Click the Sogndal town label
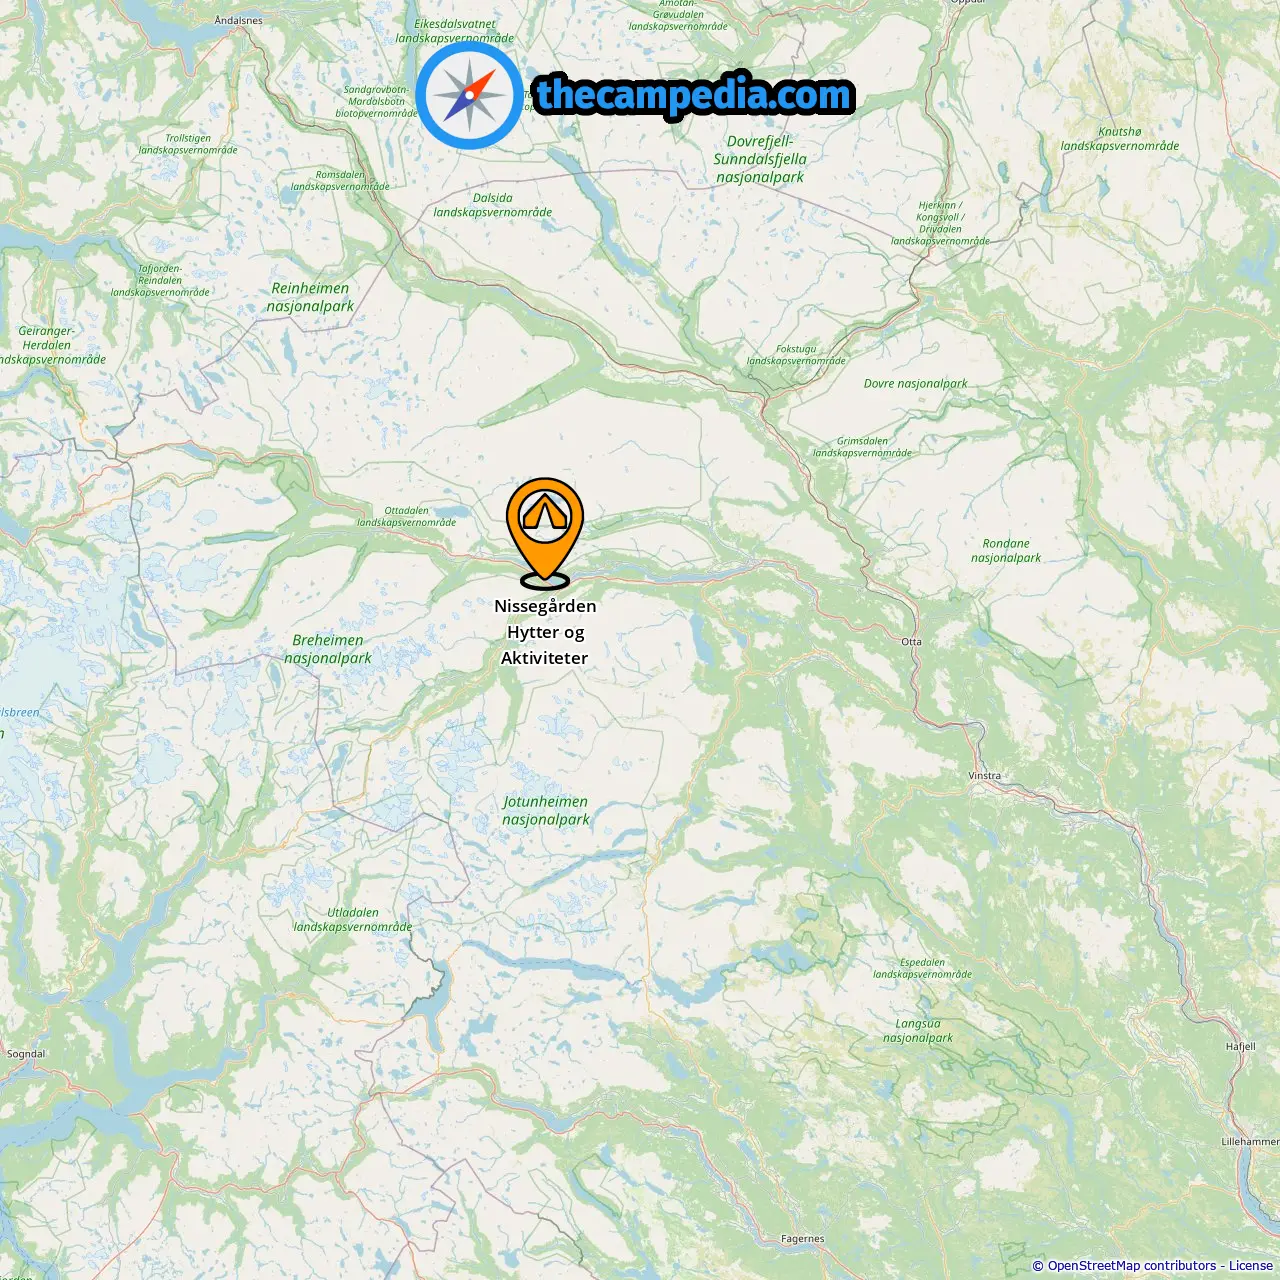1280x1280 pixels. (26, 1054)
